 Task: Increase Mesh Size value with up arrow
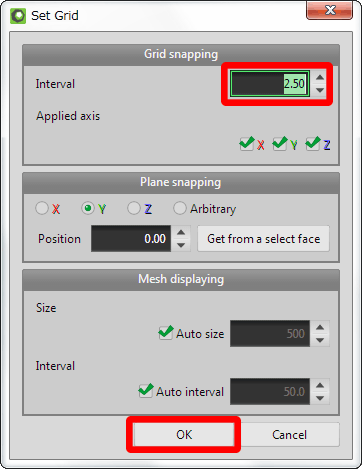pyautogui.click(x=320, y=327)
